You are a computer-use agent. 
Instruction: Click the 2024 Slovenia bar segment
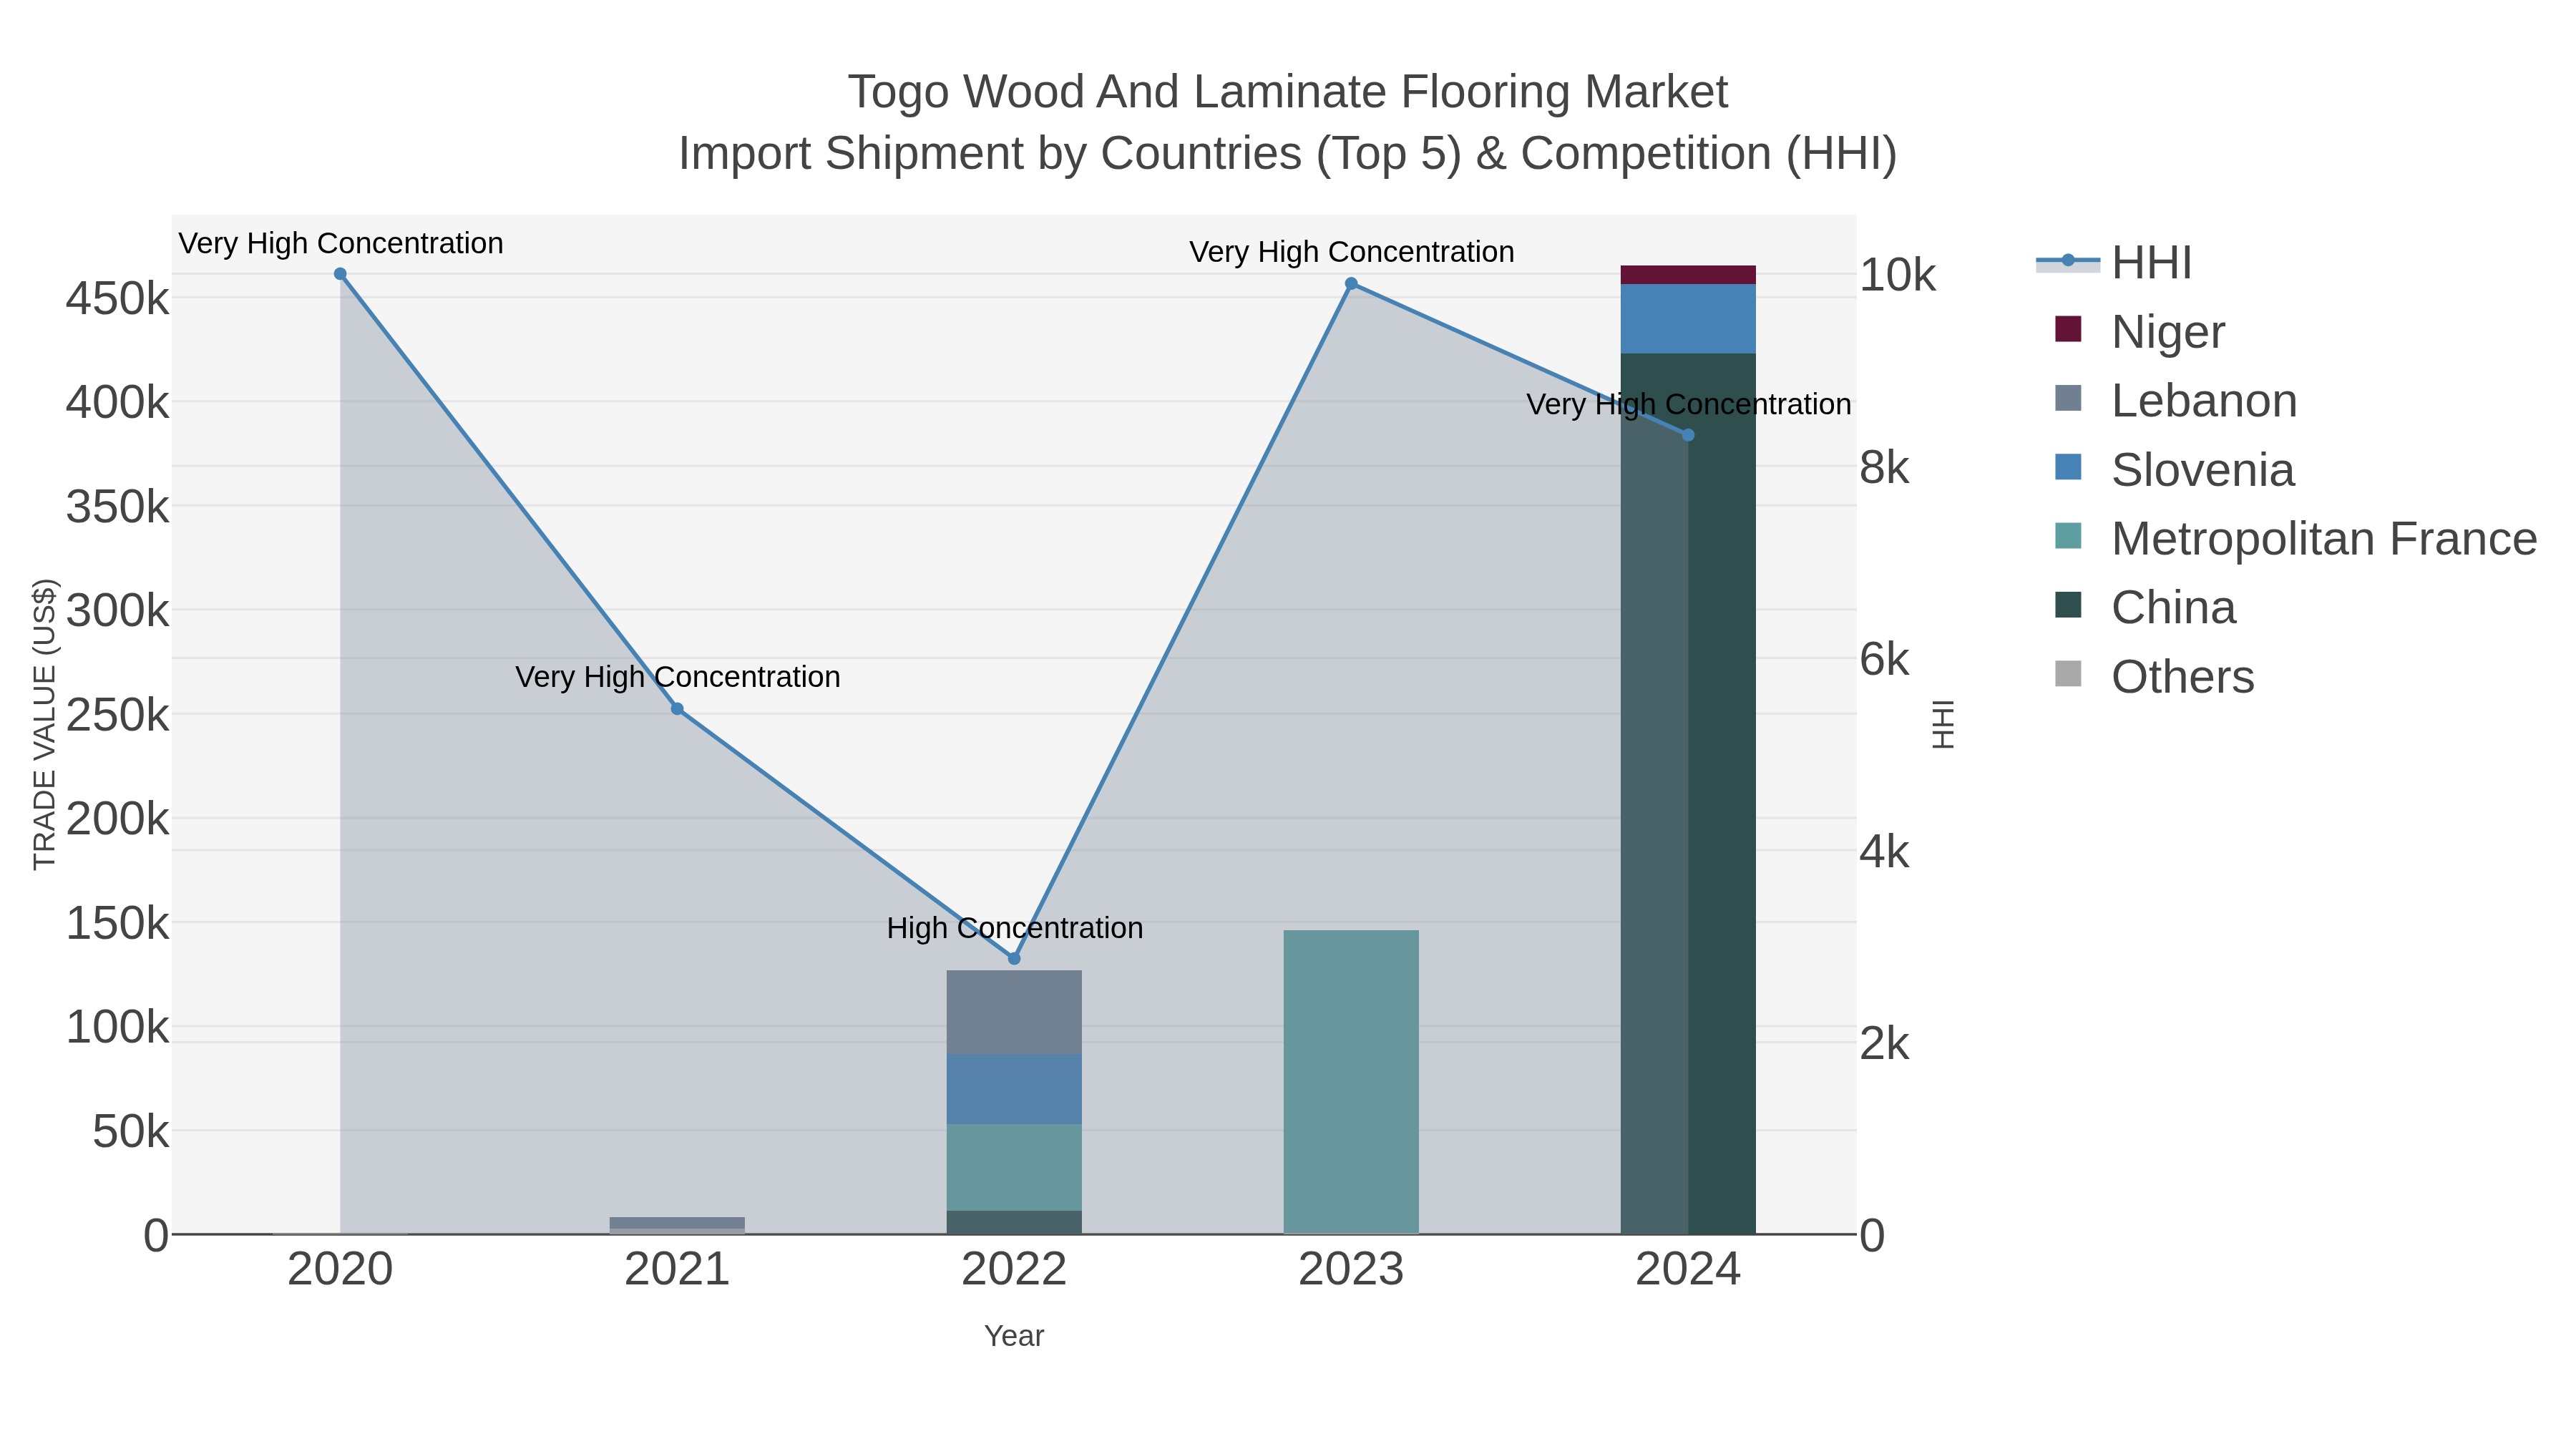pos(1688,319)
